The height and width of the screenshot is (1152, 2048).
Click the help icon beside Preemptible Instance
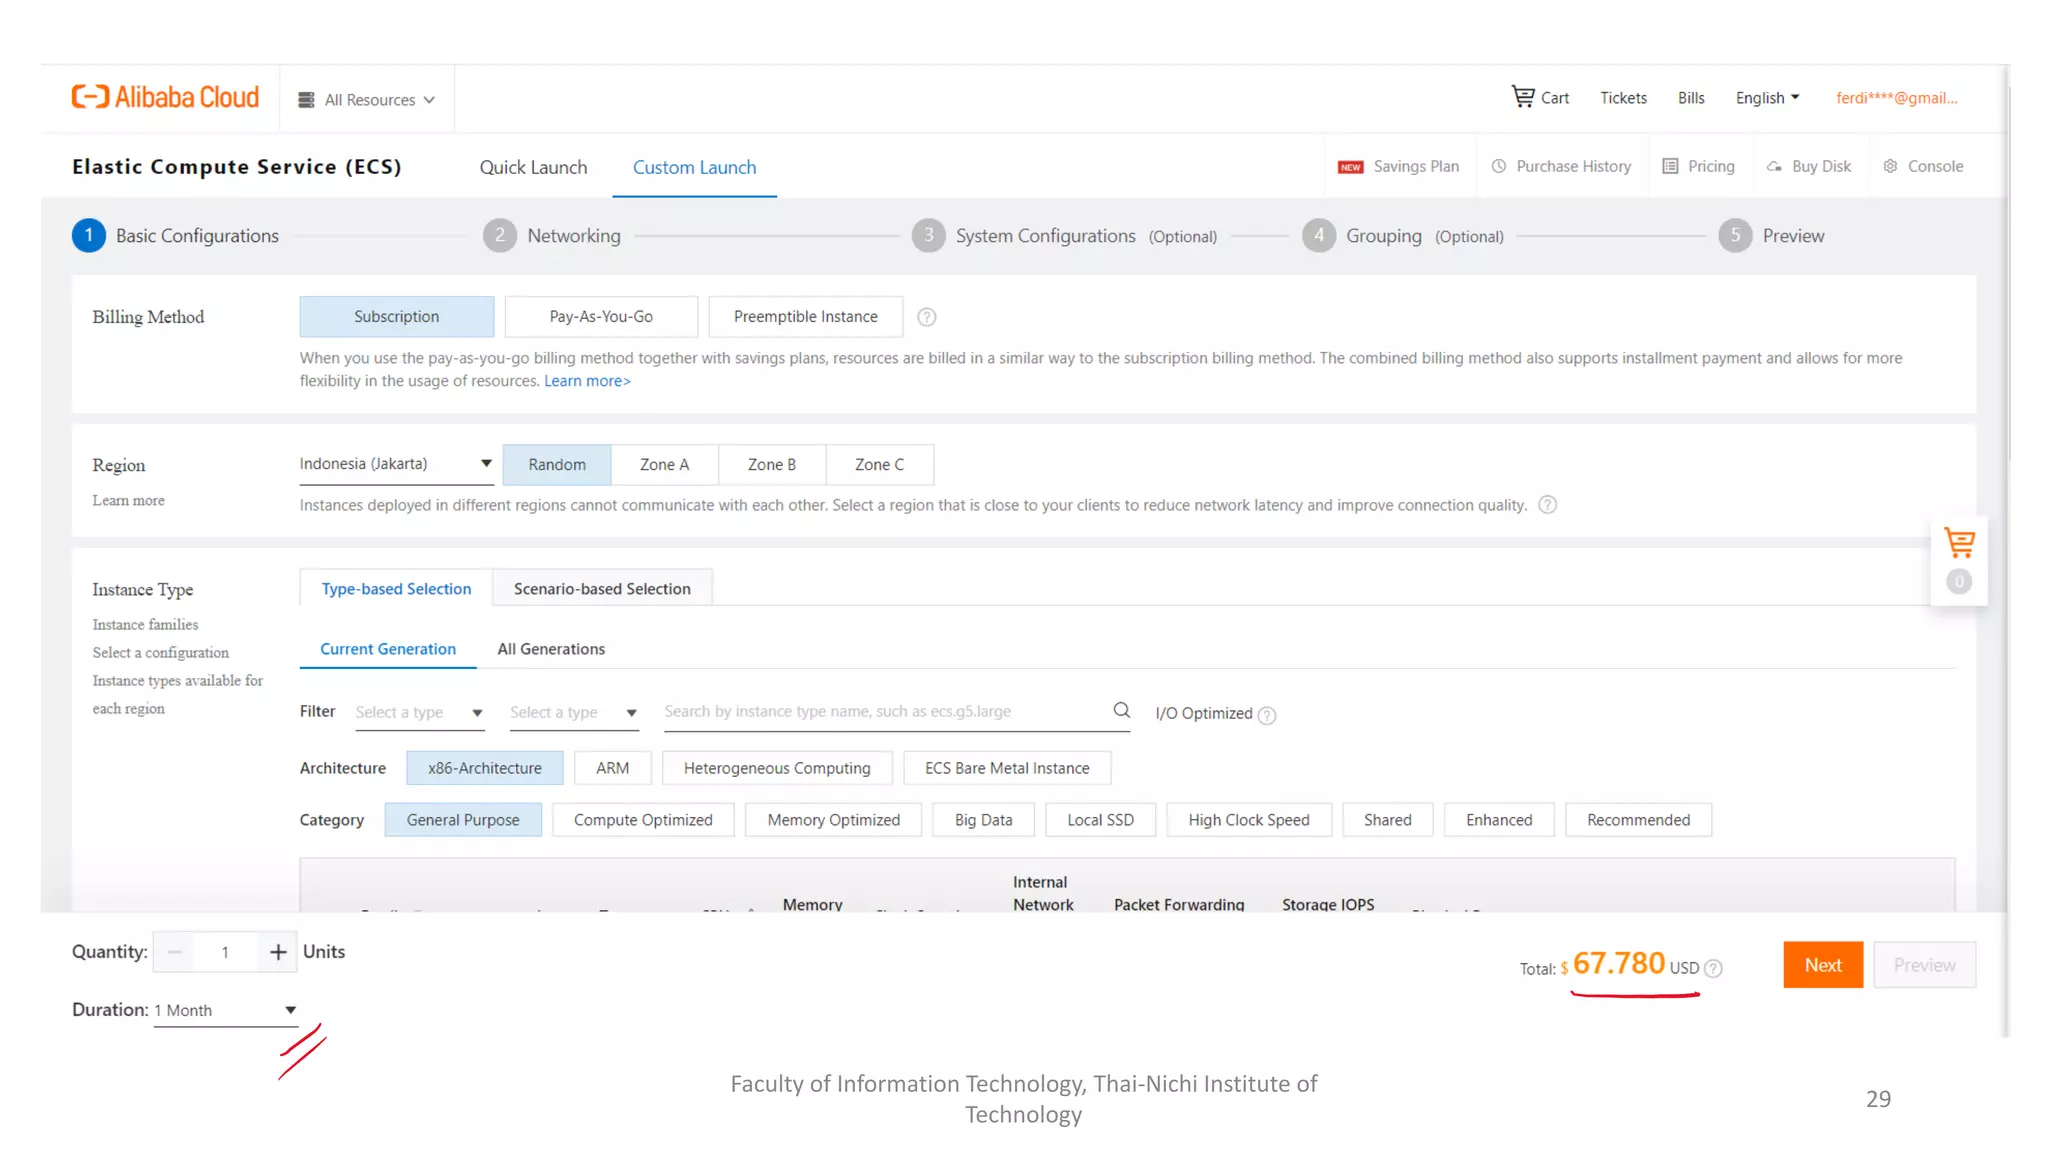point(927,317)
